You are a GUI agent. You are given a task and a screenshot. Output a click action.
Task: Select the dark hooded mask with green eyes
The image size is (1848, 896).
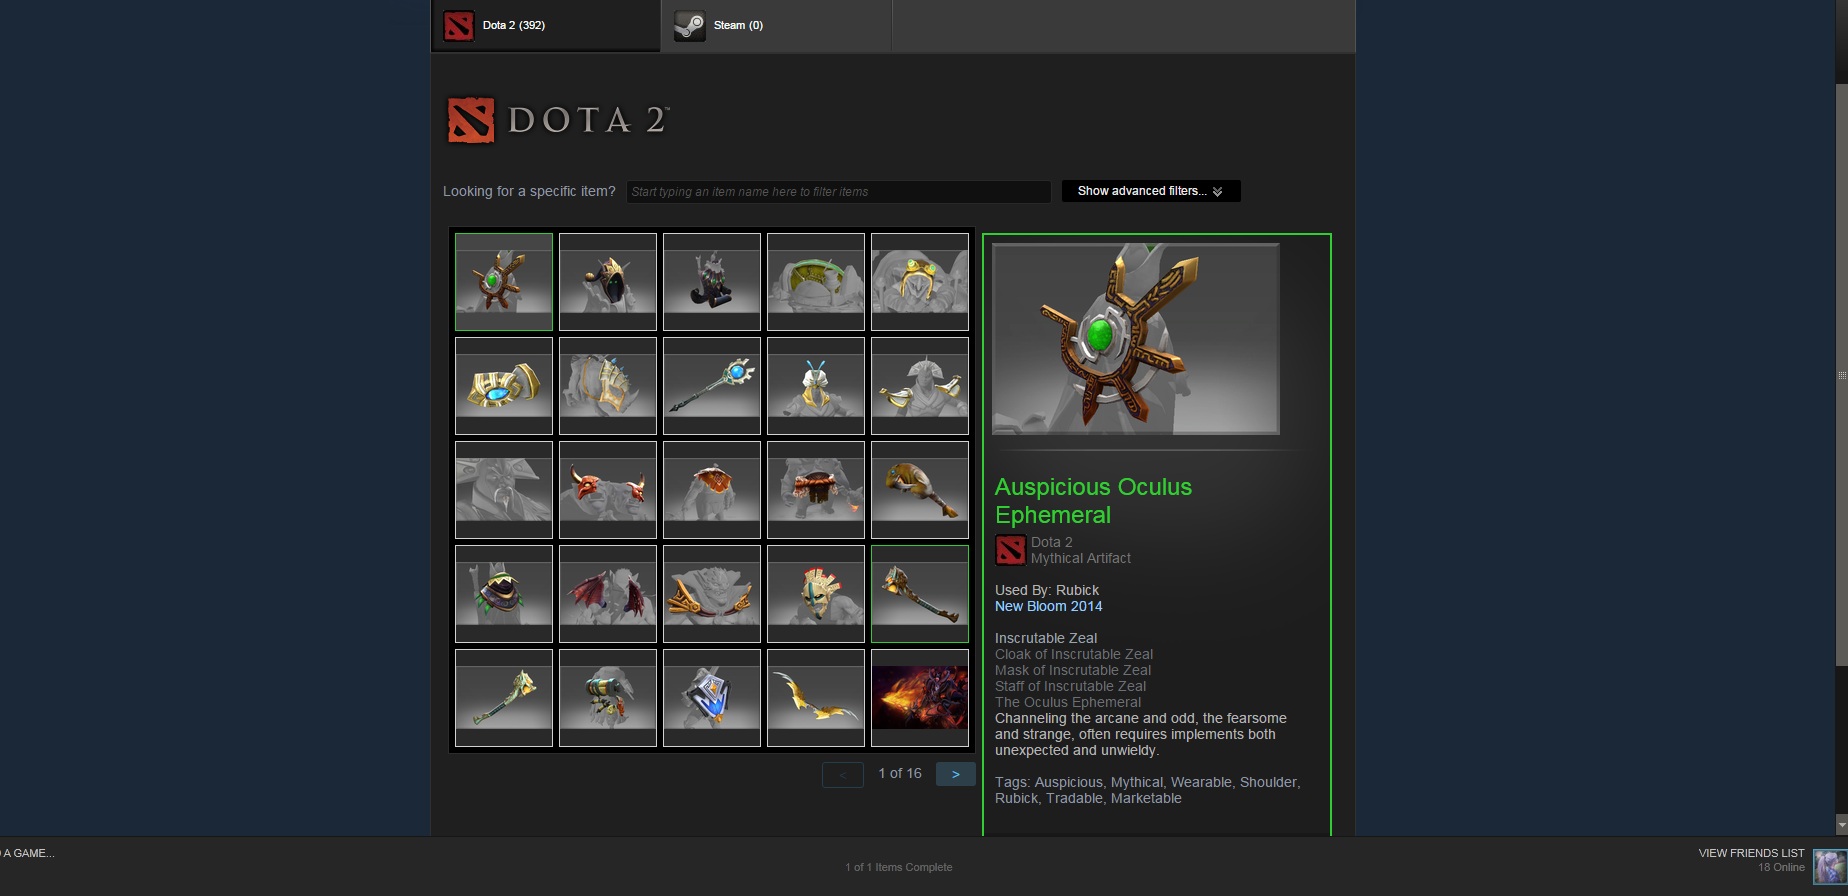click(608, 282)
